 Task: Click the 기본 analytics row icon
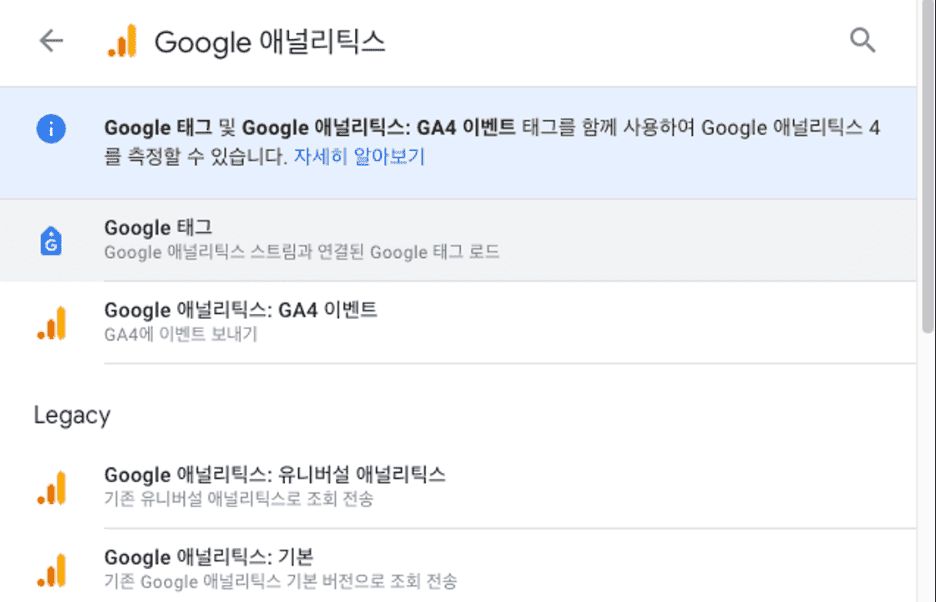click(50, 569)
